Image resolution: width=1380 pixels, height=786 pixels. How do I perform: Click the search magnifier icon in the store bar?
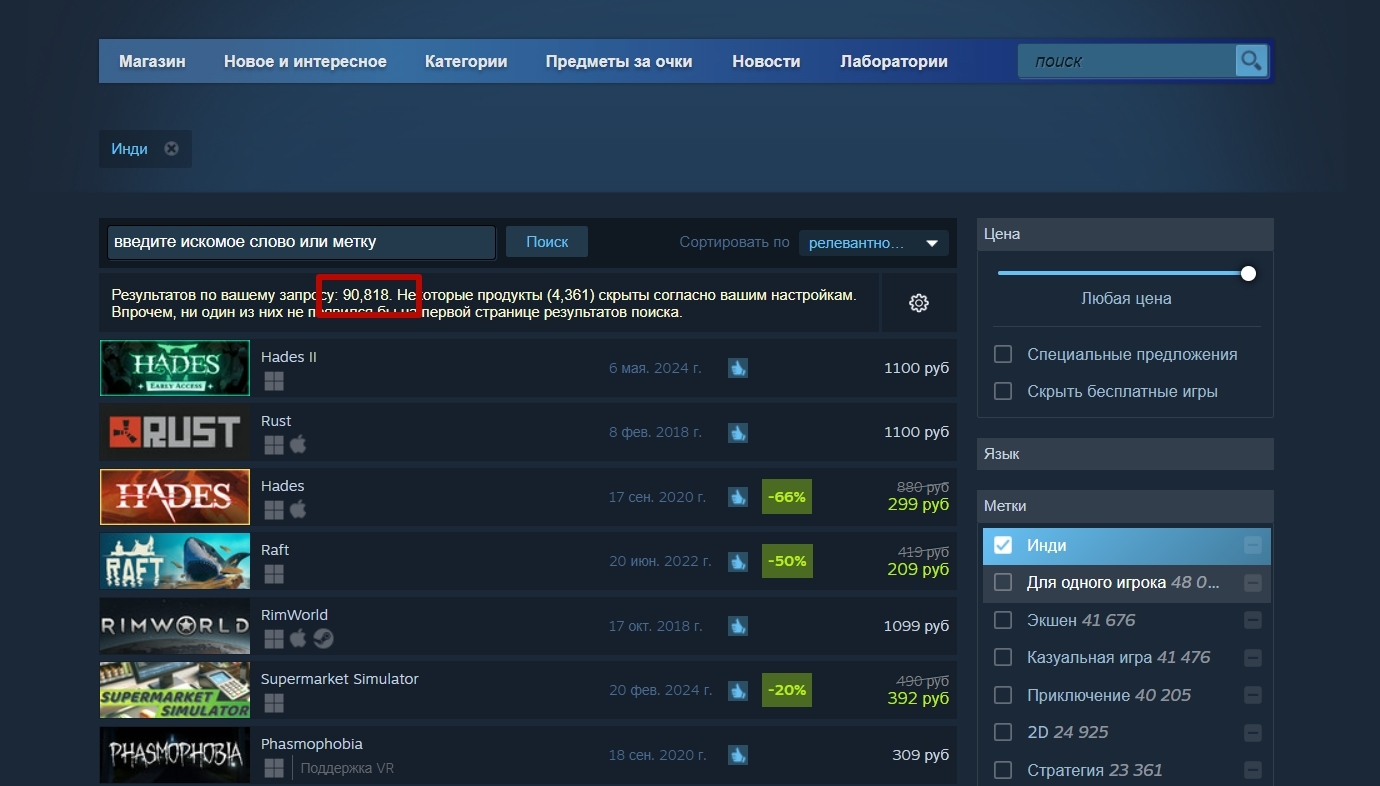pyautogui.click(x=1251, y=61)
